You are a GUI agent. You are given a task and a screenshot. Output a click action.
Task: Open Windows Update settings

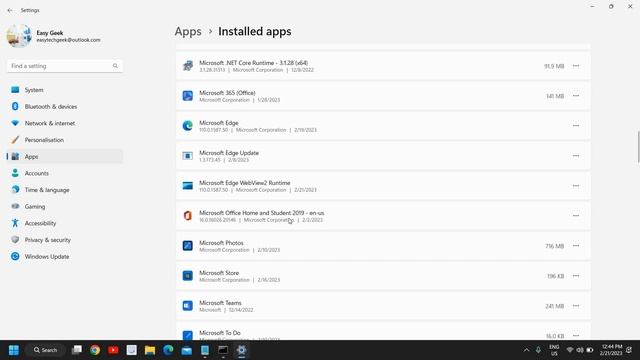coord(64,257)
